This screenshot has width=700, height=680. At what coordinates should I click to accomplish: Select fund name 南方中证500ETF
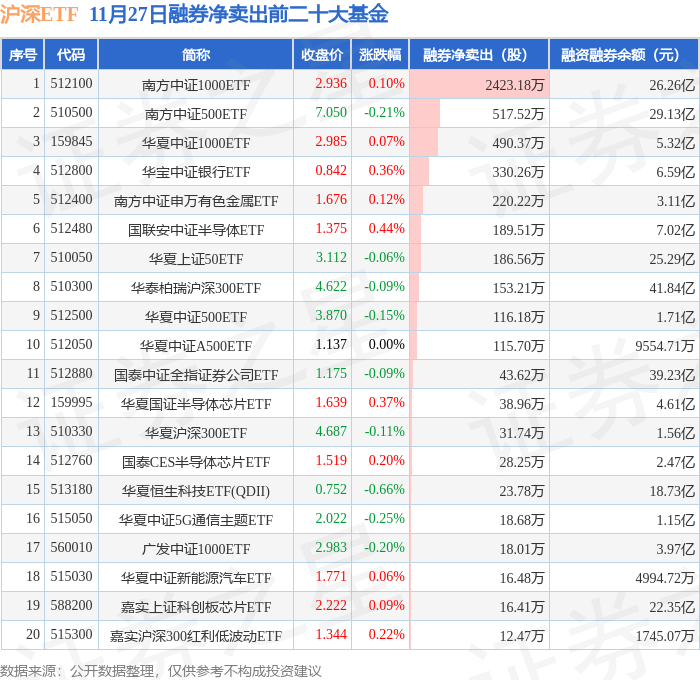coord(196,113)
